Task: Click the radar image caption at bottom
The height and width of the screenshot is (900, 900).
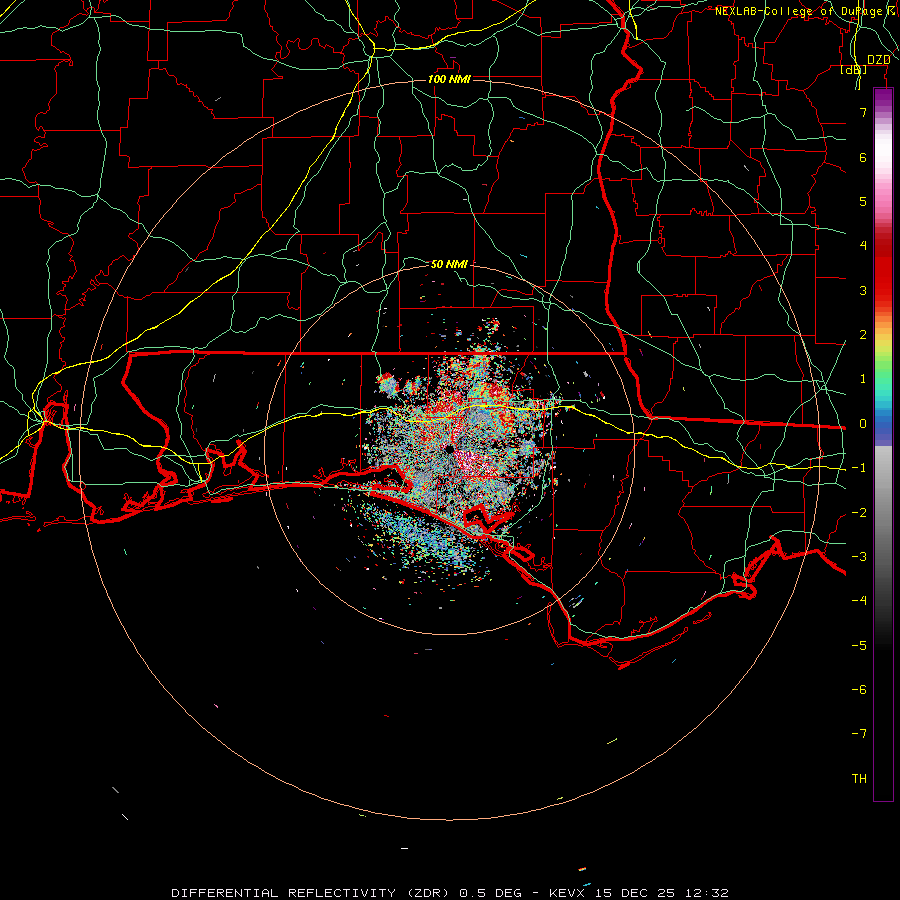Action: [x=450, y=893]
